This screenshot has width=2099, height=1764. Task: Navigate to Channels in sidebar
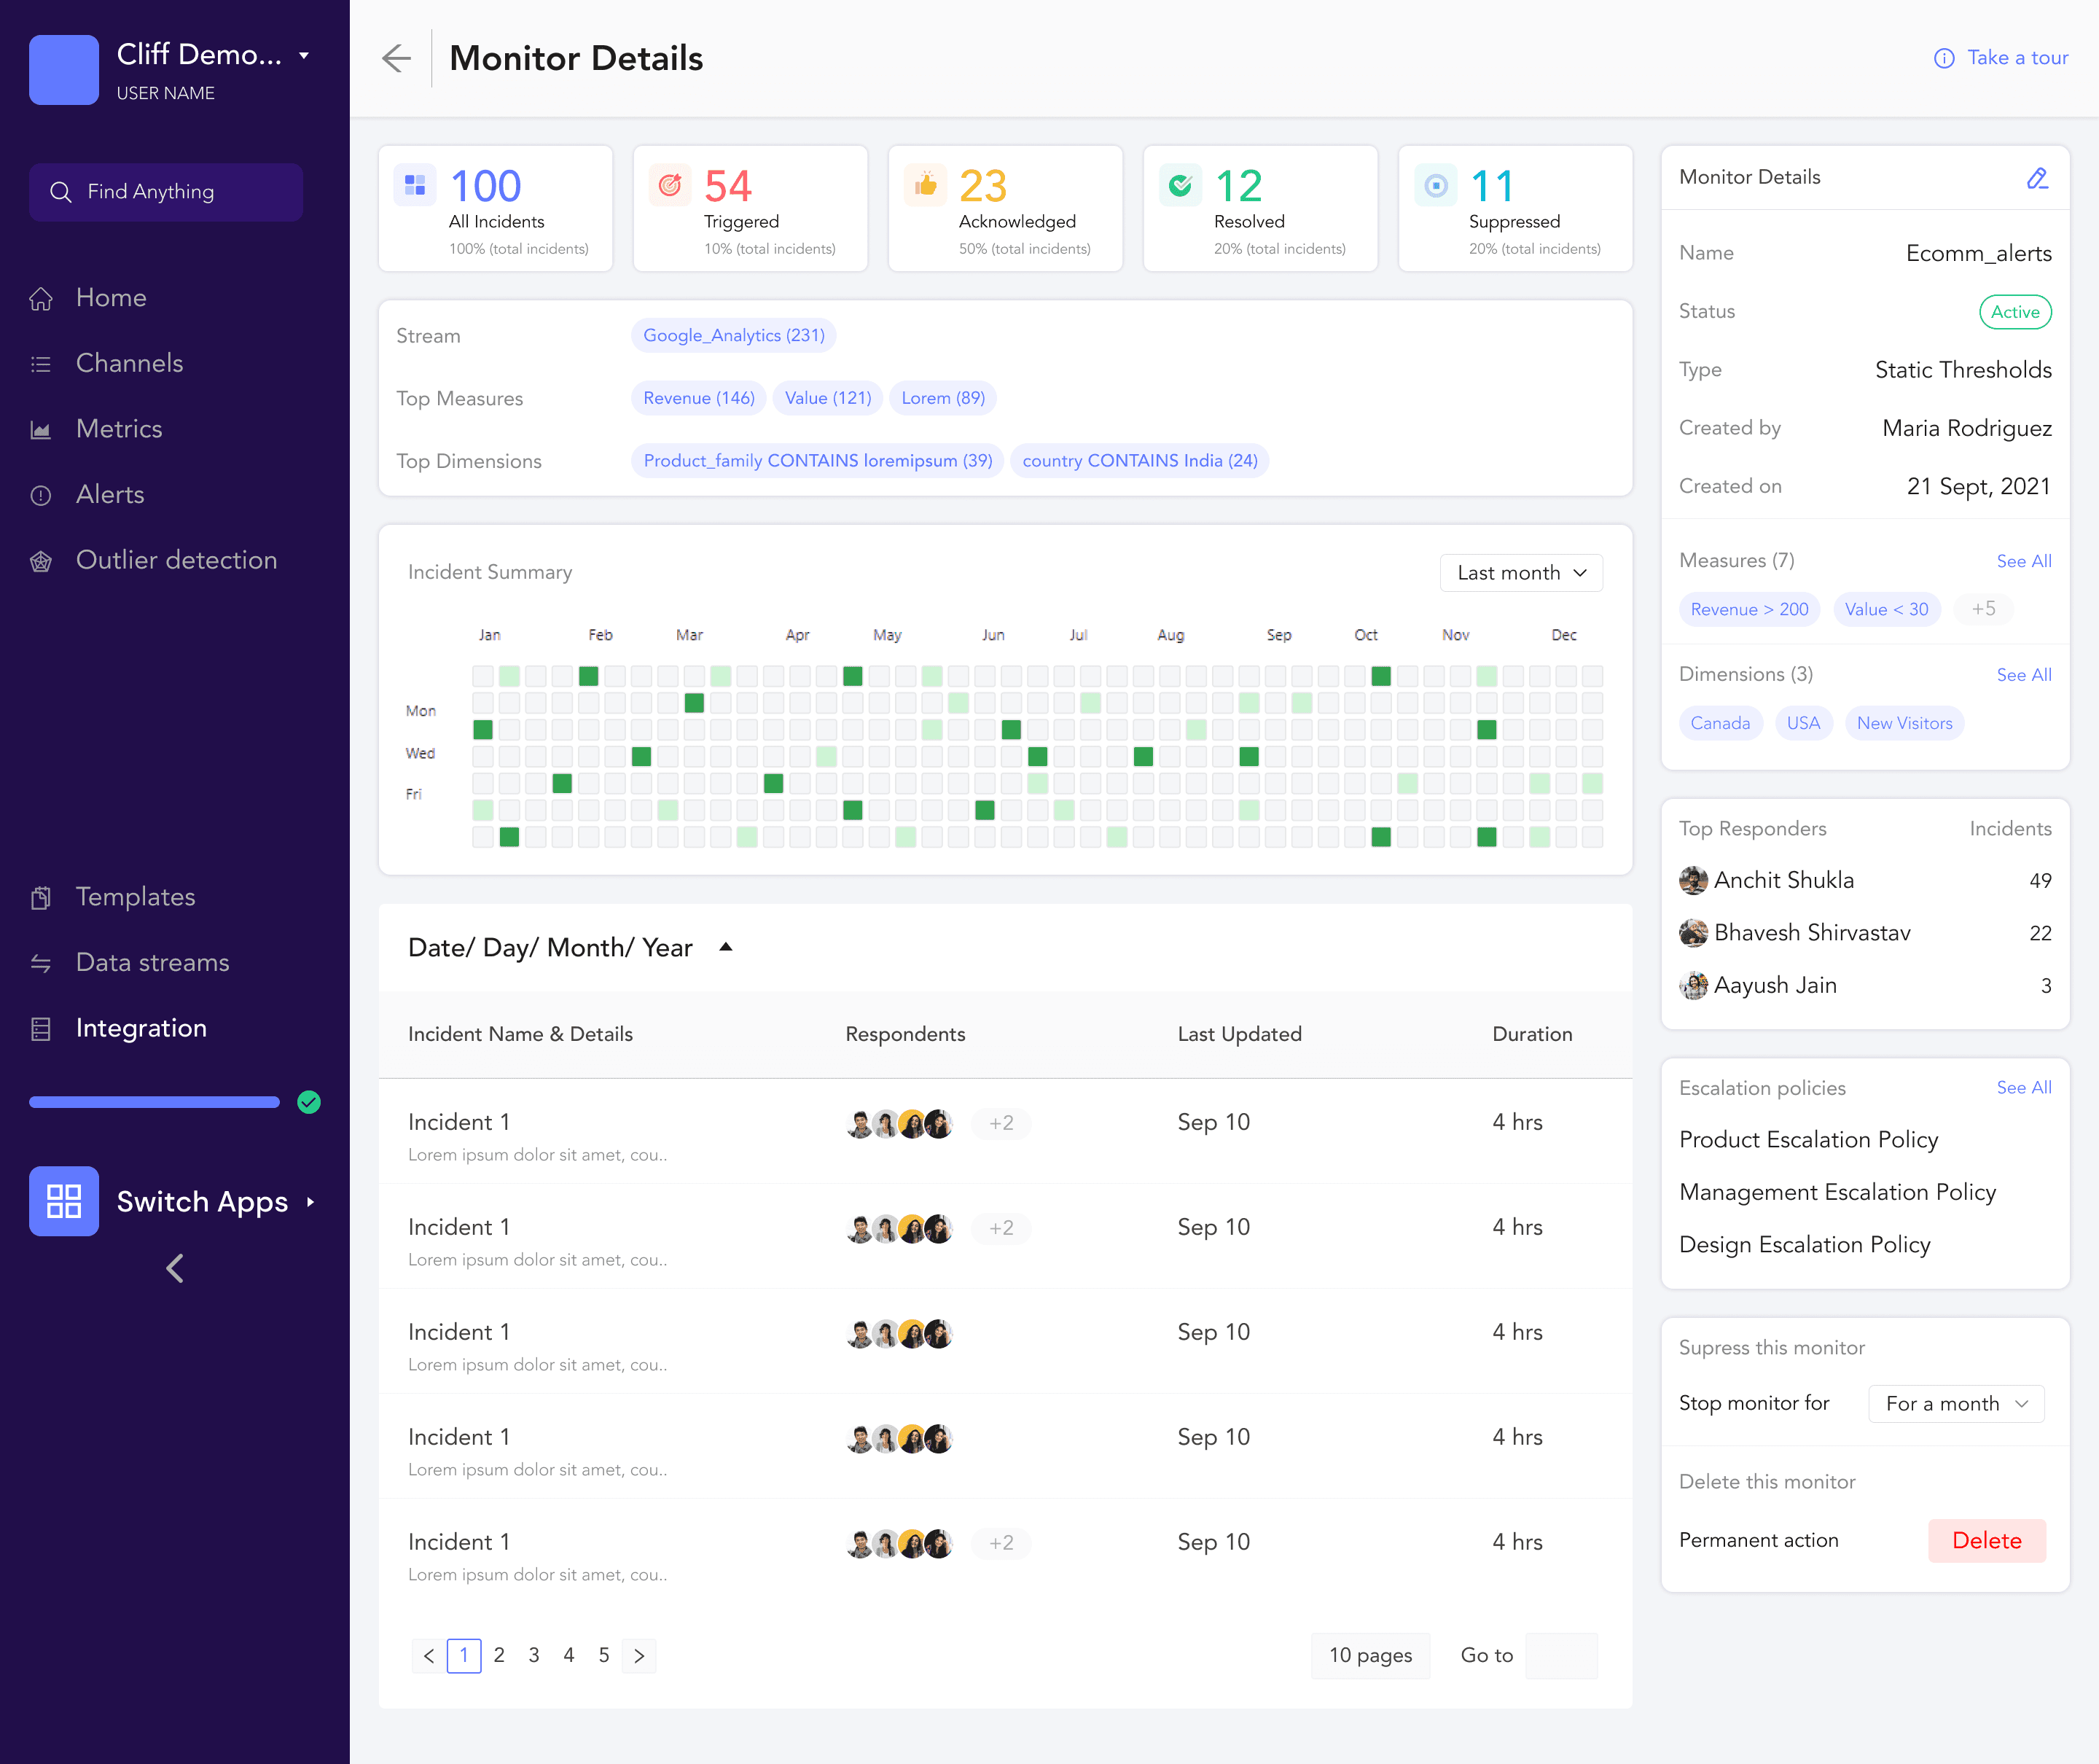129,363
